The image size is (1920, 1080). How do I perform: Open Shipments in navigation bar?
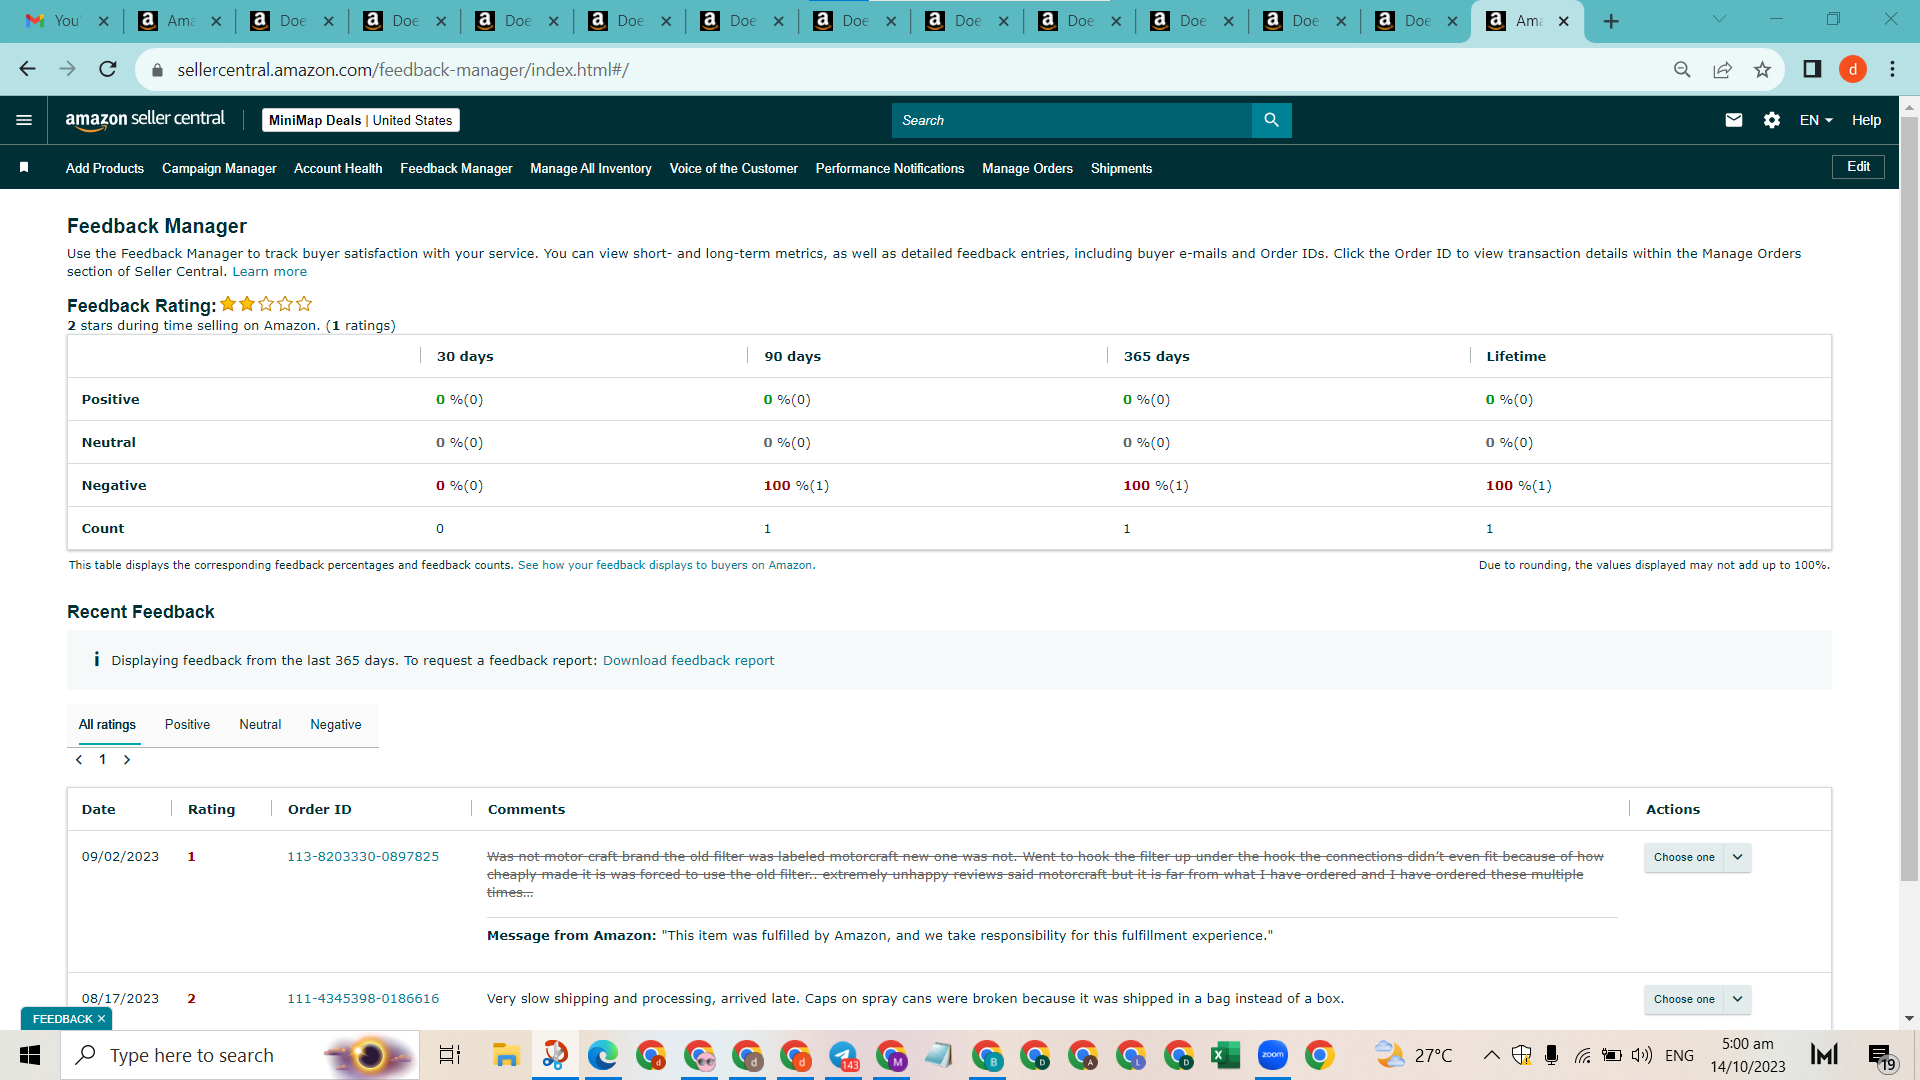1121,168
